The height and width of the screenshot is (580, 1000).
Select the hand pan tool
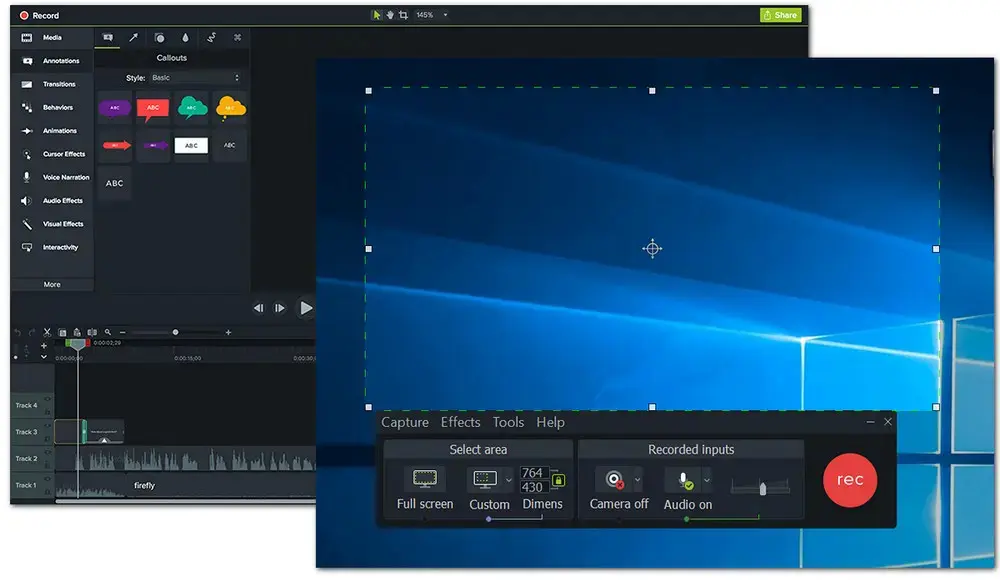pos(390,15)
